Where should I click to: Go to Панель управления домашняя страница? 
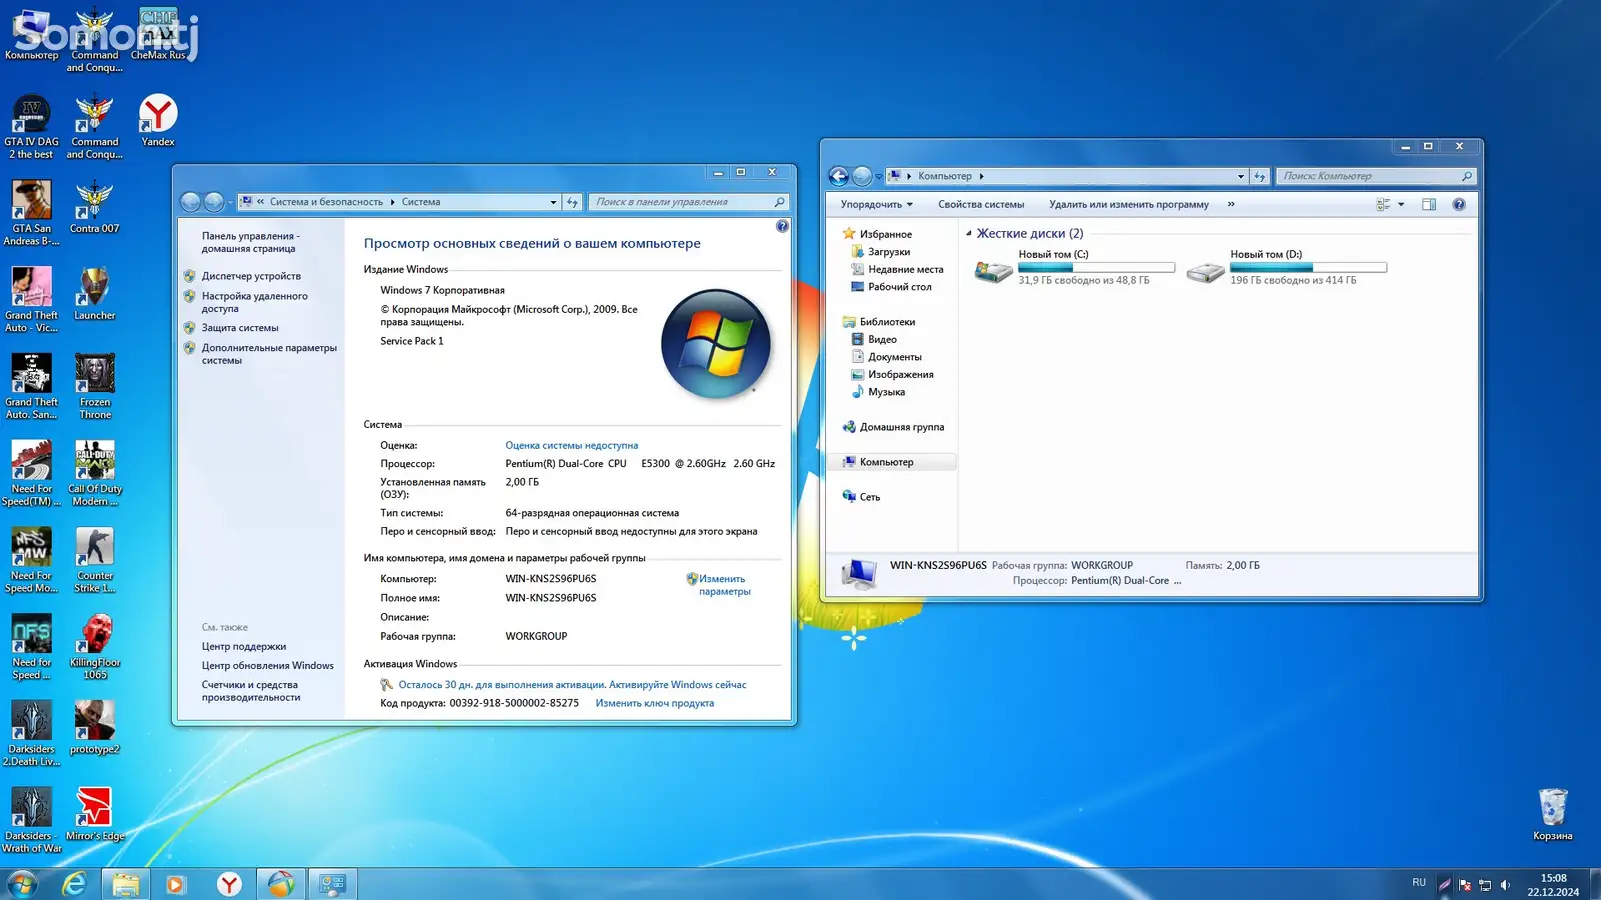pyautogui.click(x=250, y=242)
